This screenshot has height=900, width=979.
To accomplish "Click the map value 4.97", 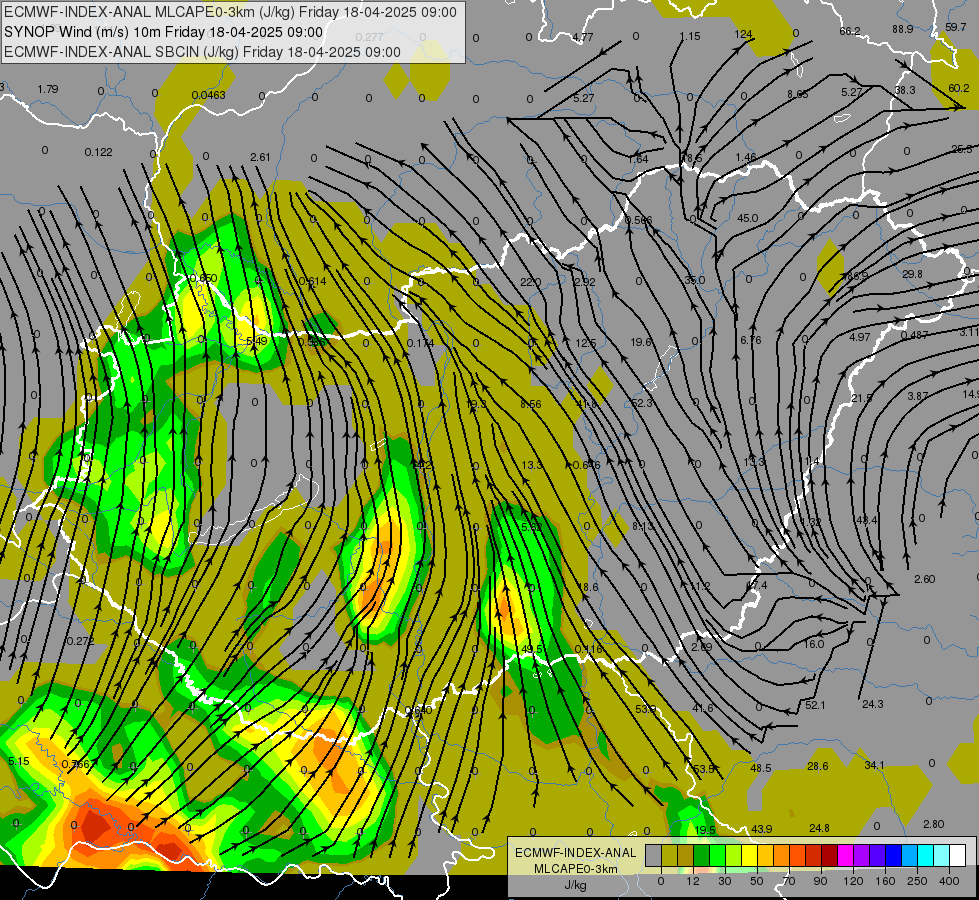I will [860, 337].
